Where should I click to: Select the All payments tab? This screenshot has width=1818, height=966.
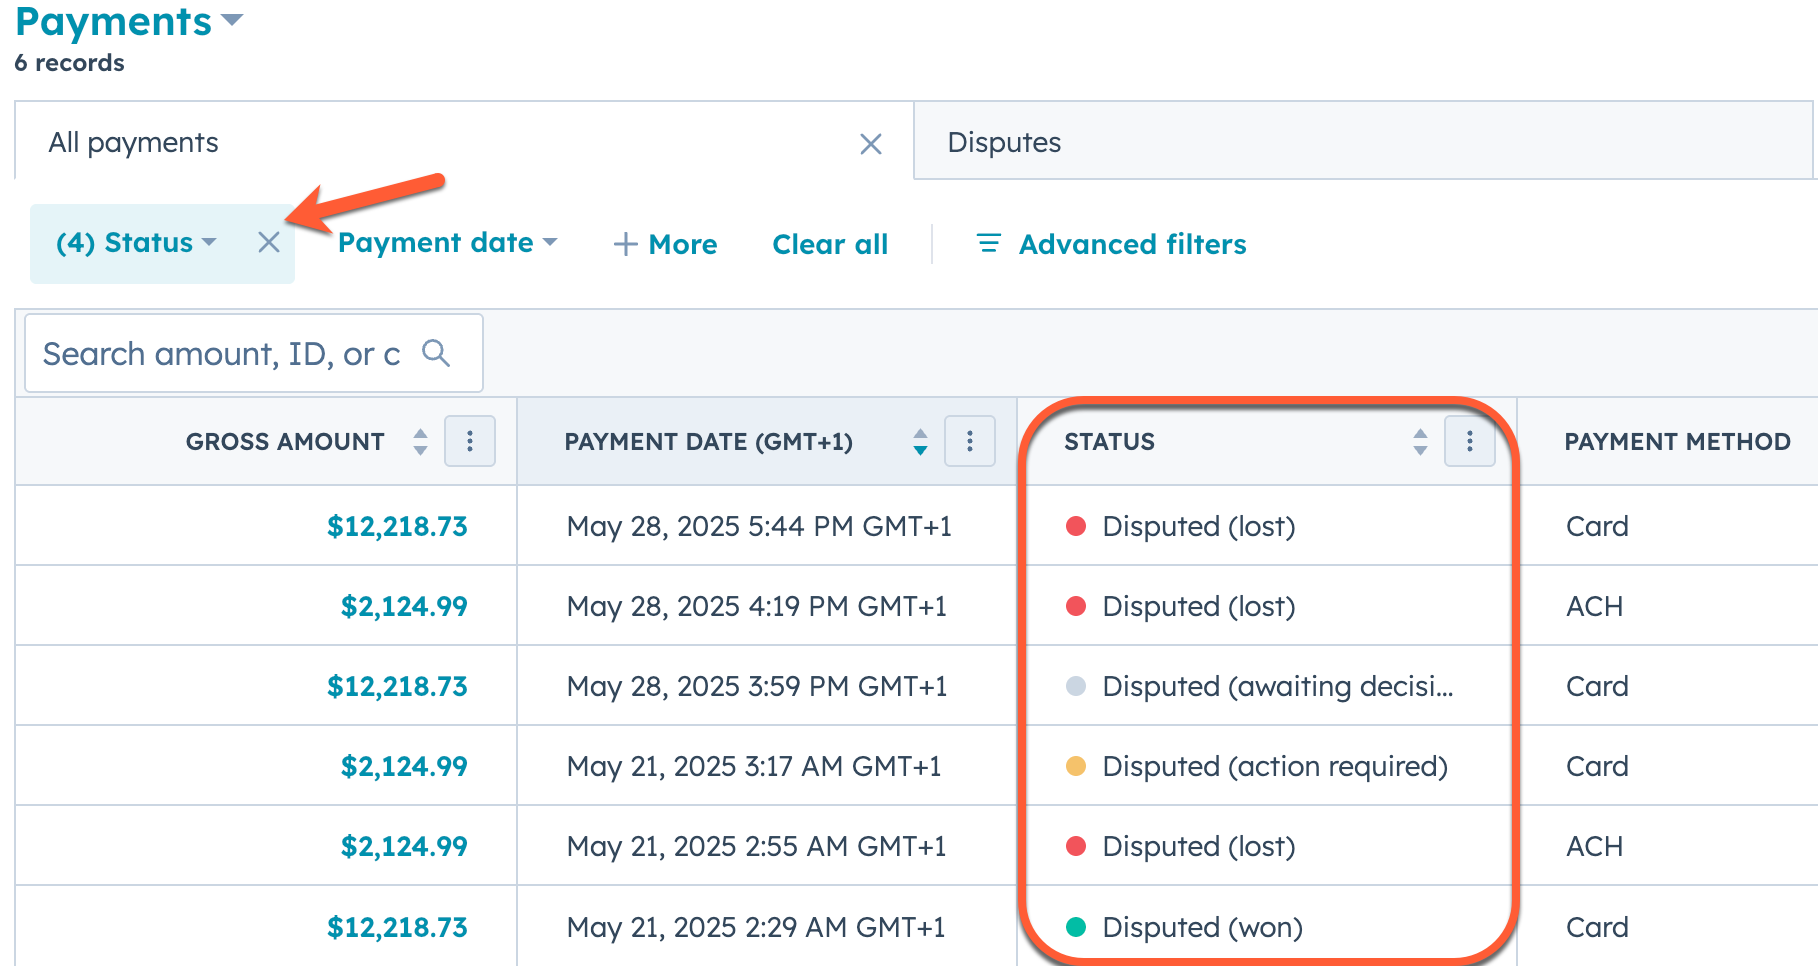point(133,142)
